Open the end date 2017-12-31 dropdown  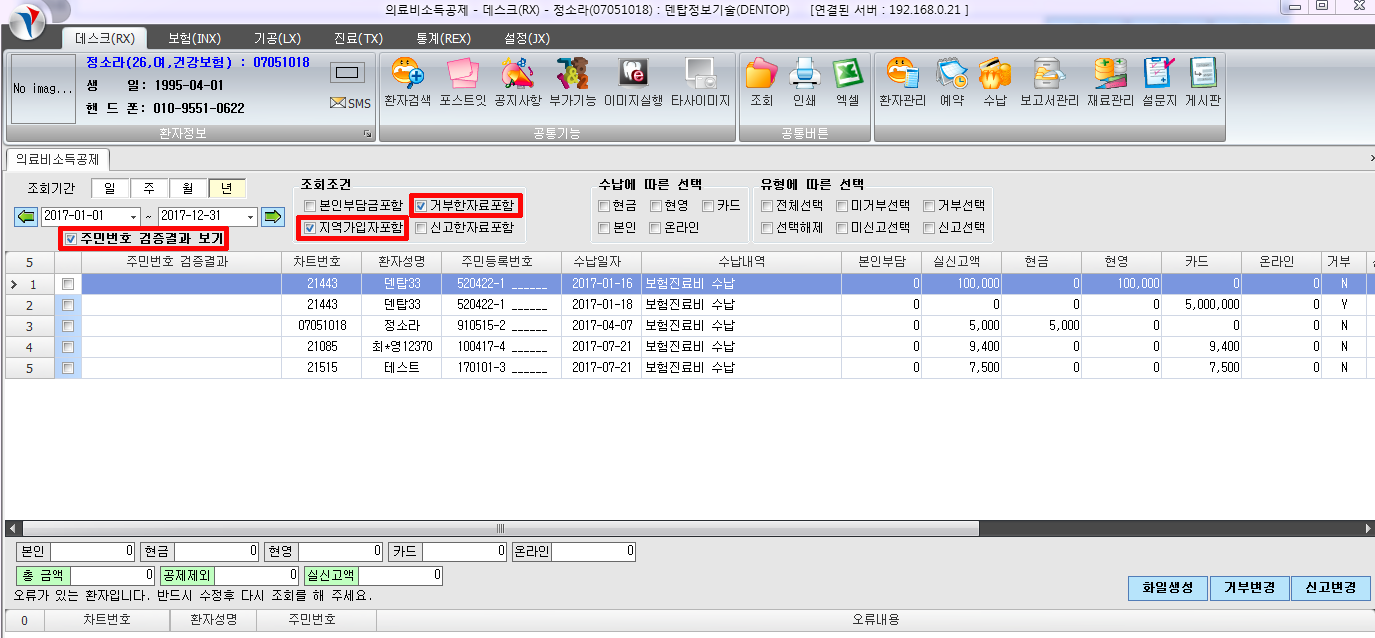pos(250,217)
